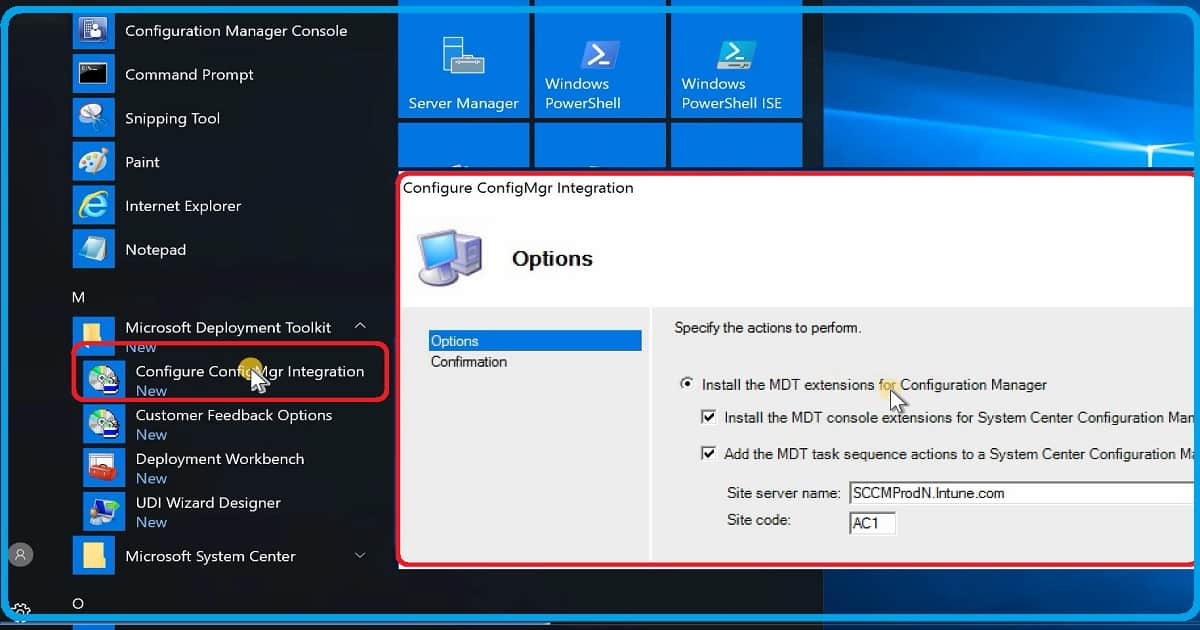Click the user account icon
The width and height of the screenshot is (1200, 630).
click(21, 554)
